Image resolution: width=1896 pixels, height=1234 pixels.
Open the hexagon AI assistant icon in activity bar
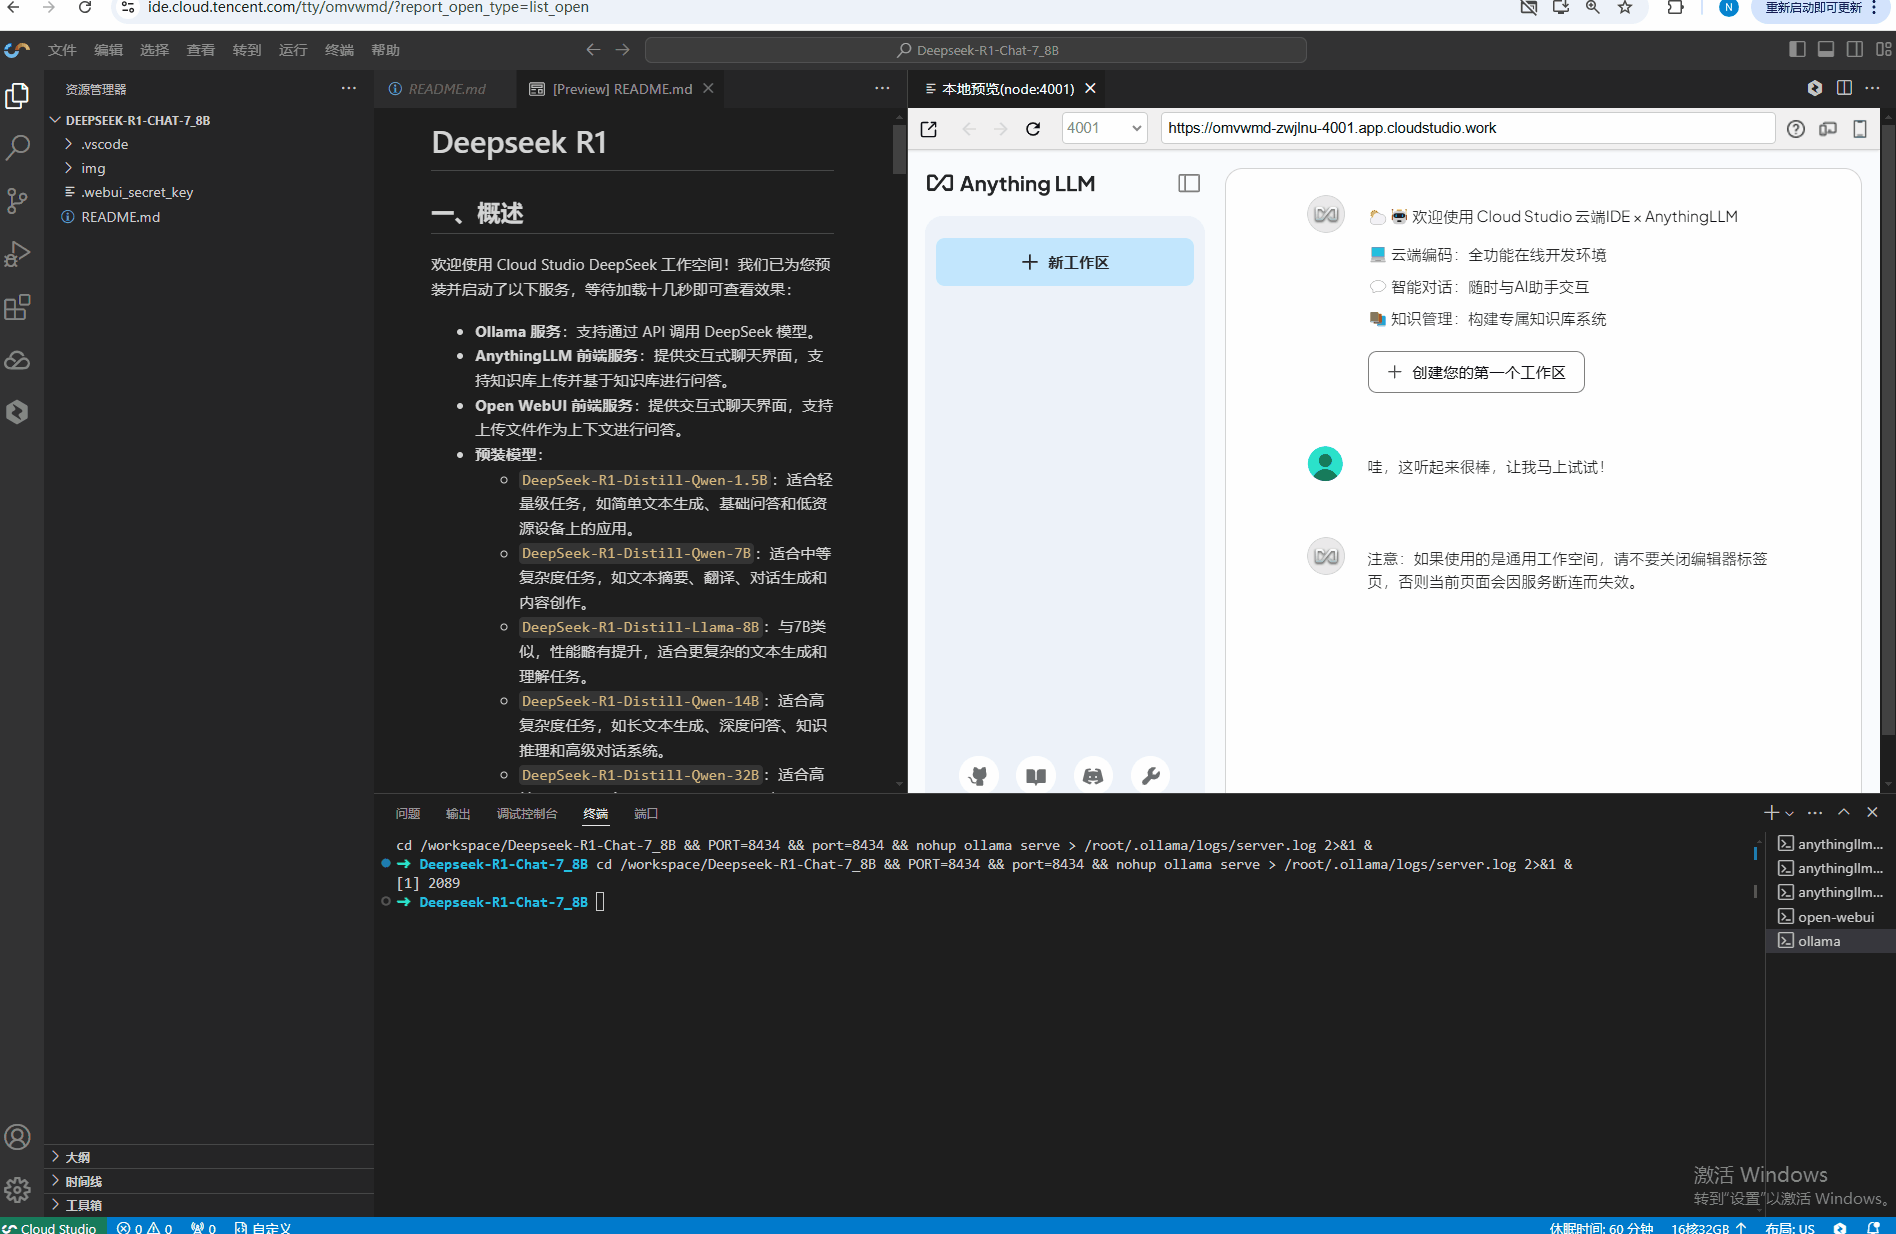(18, 412)
